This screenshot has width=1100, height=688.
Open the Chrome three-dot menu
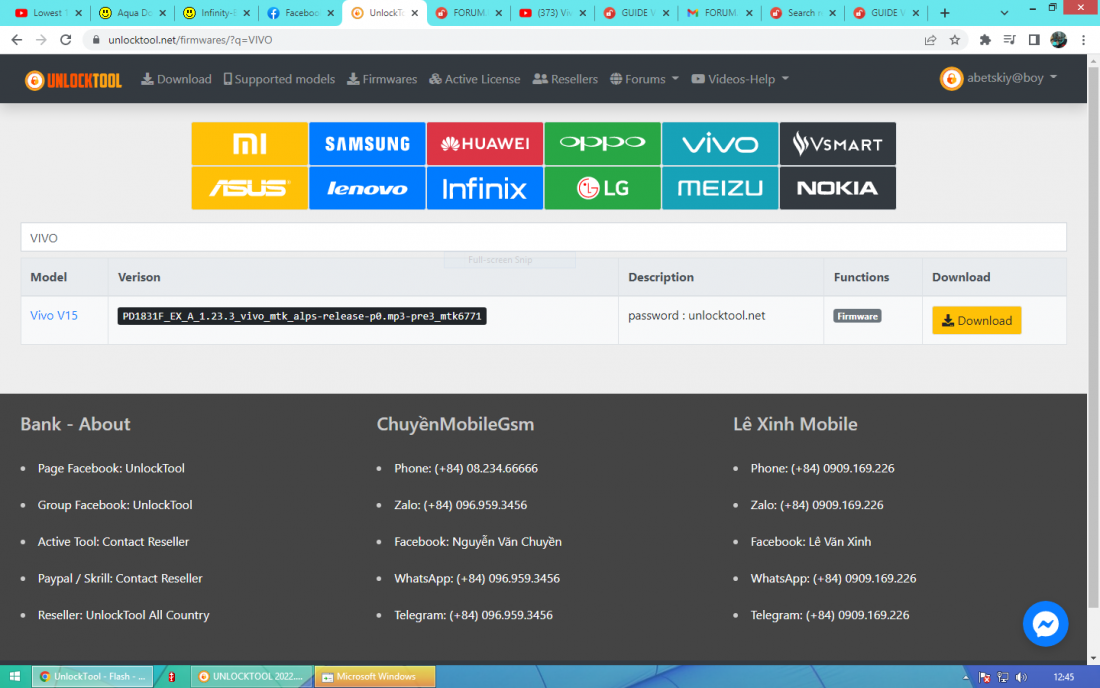point(1084,40)
